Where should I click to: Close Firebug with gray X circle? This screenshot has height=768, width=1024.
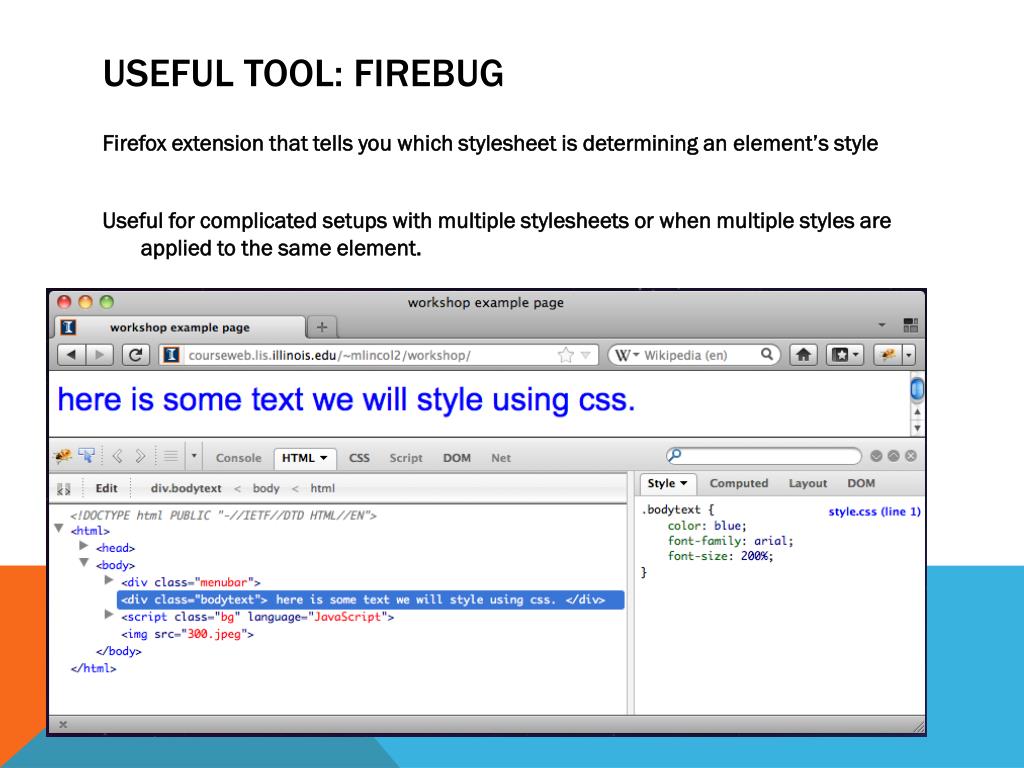[x=911, y=456]
